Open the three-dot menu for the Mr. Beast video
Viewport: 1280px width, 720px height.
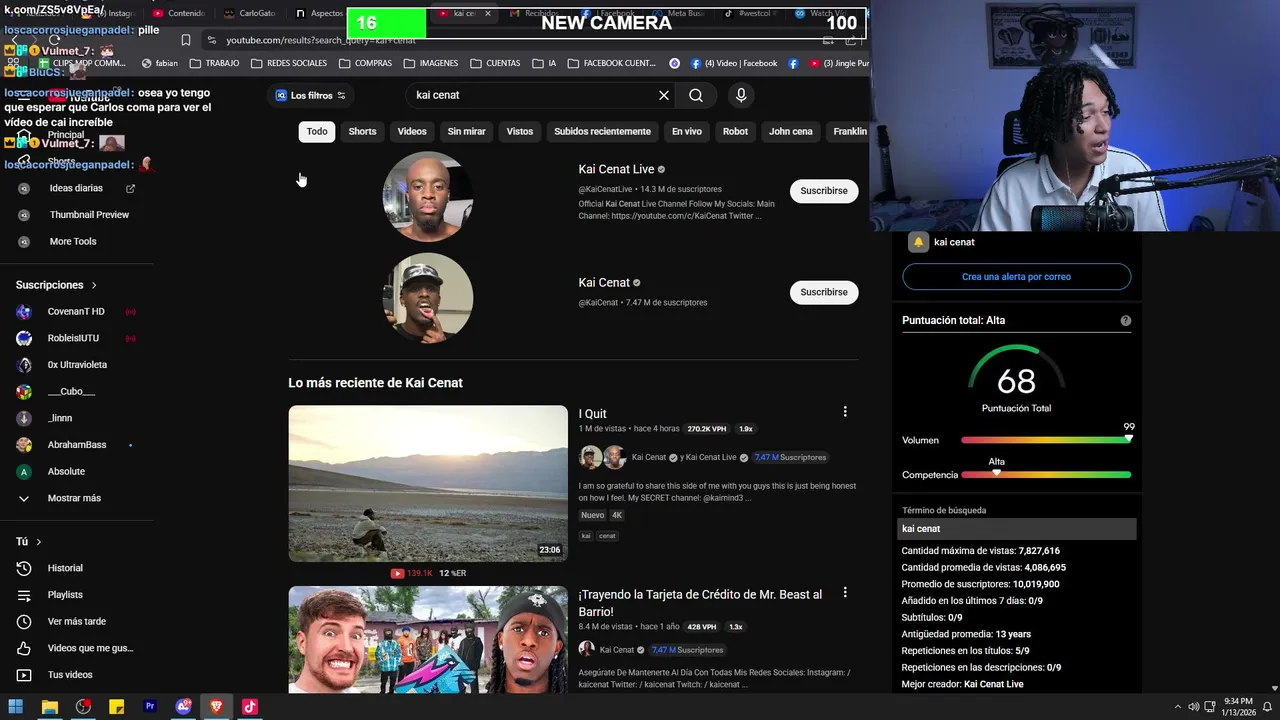pos(845,593)
